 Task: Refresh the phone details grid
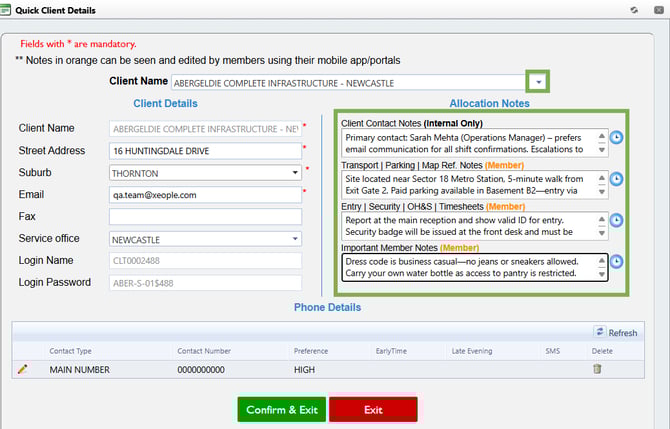[615, 333]
